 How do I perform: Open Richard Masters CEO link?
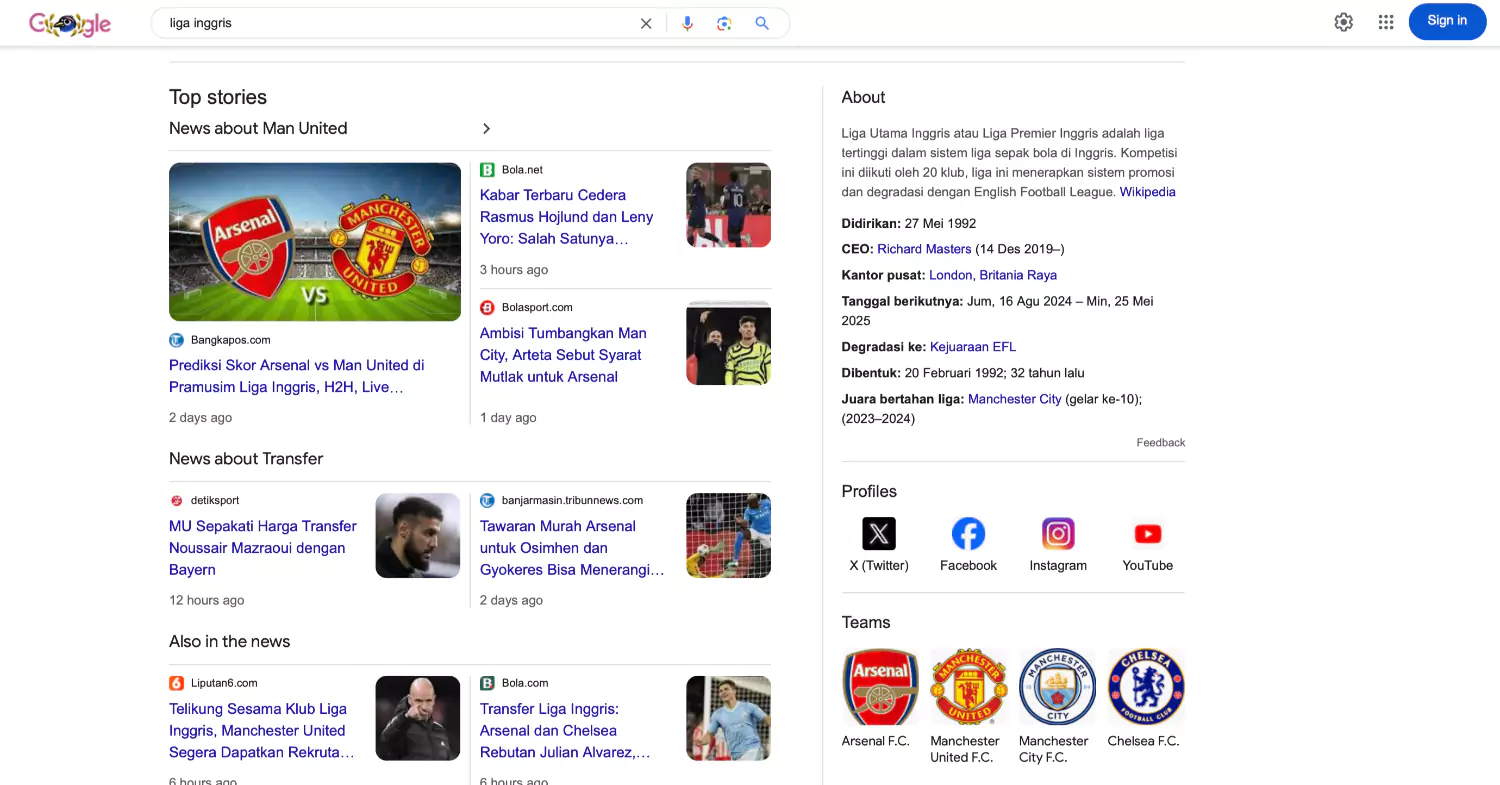pos(924,249)
